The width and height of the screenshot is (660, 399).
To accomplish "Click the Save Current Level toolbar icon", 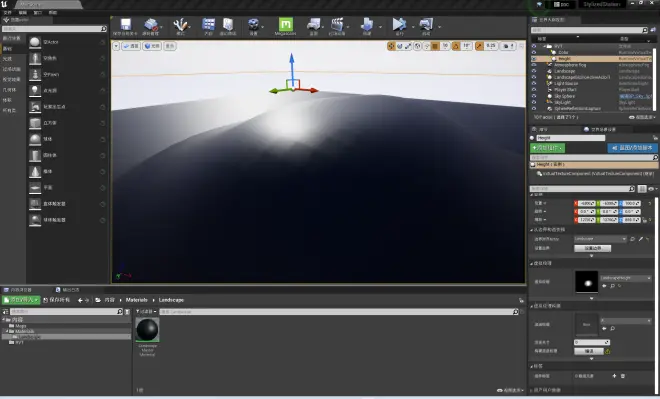I will pos(125,24).
